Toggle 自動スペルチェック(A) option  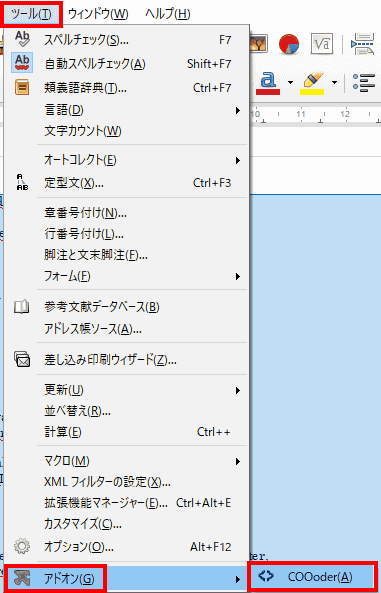(126, 64)
